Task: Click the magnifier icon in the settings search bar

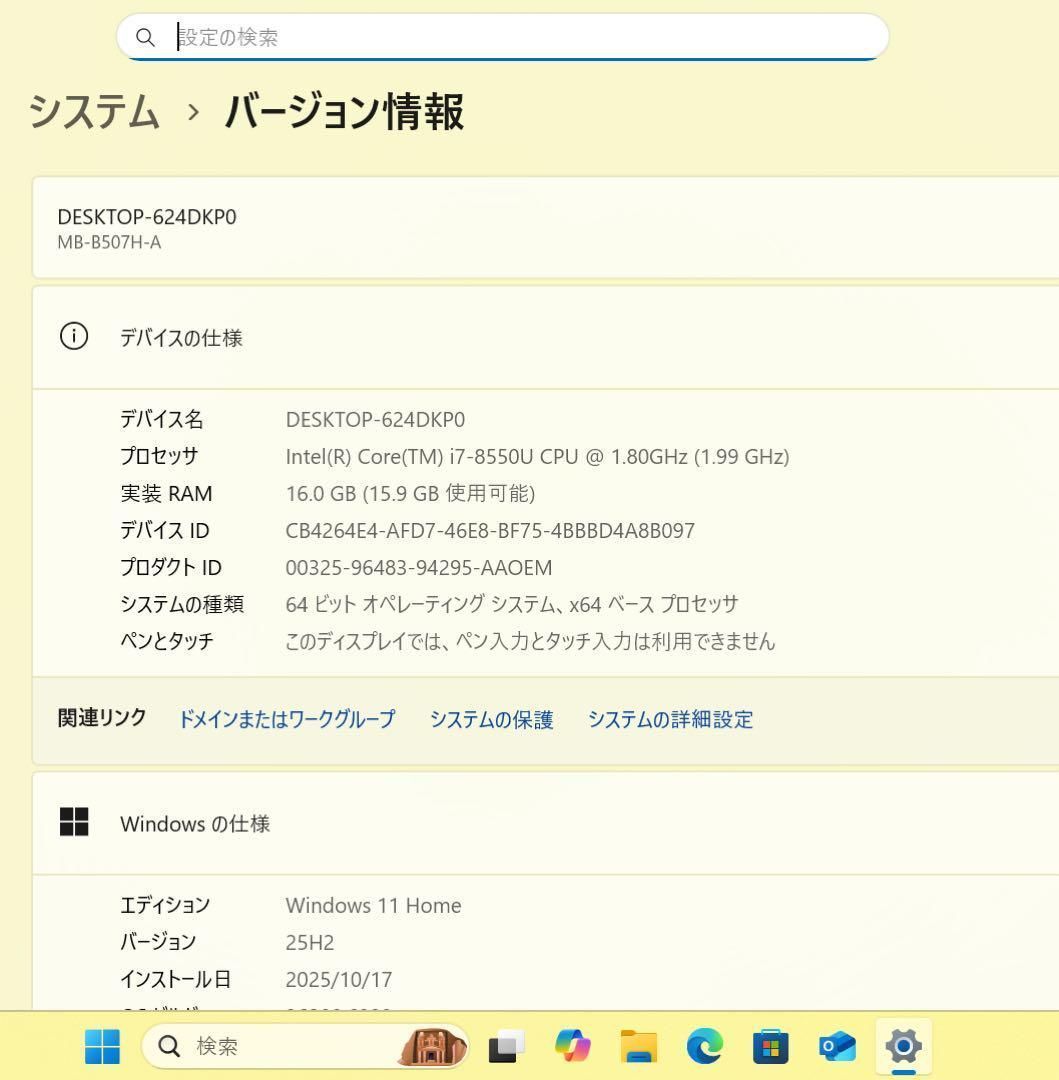Action: pyautogui.click(x=146, y=37)
